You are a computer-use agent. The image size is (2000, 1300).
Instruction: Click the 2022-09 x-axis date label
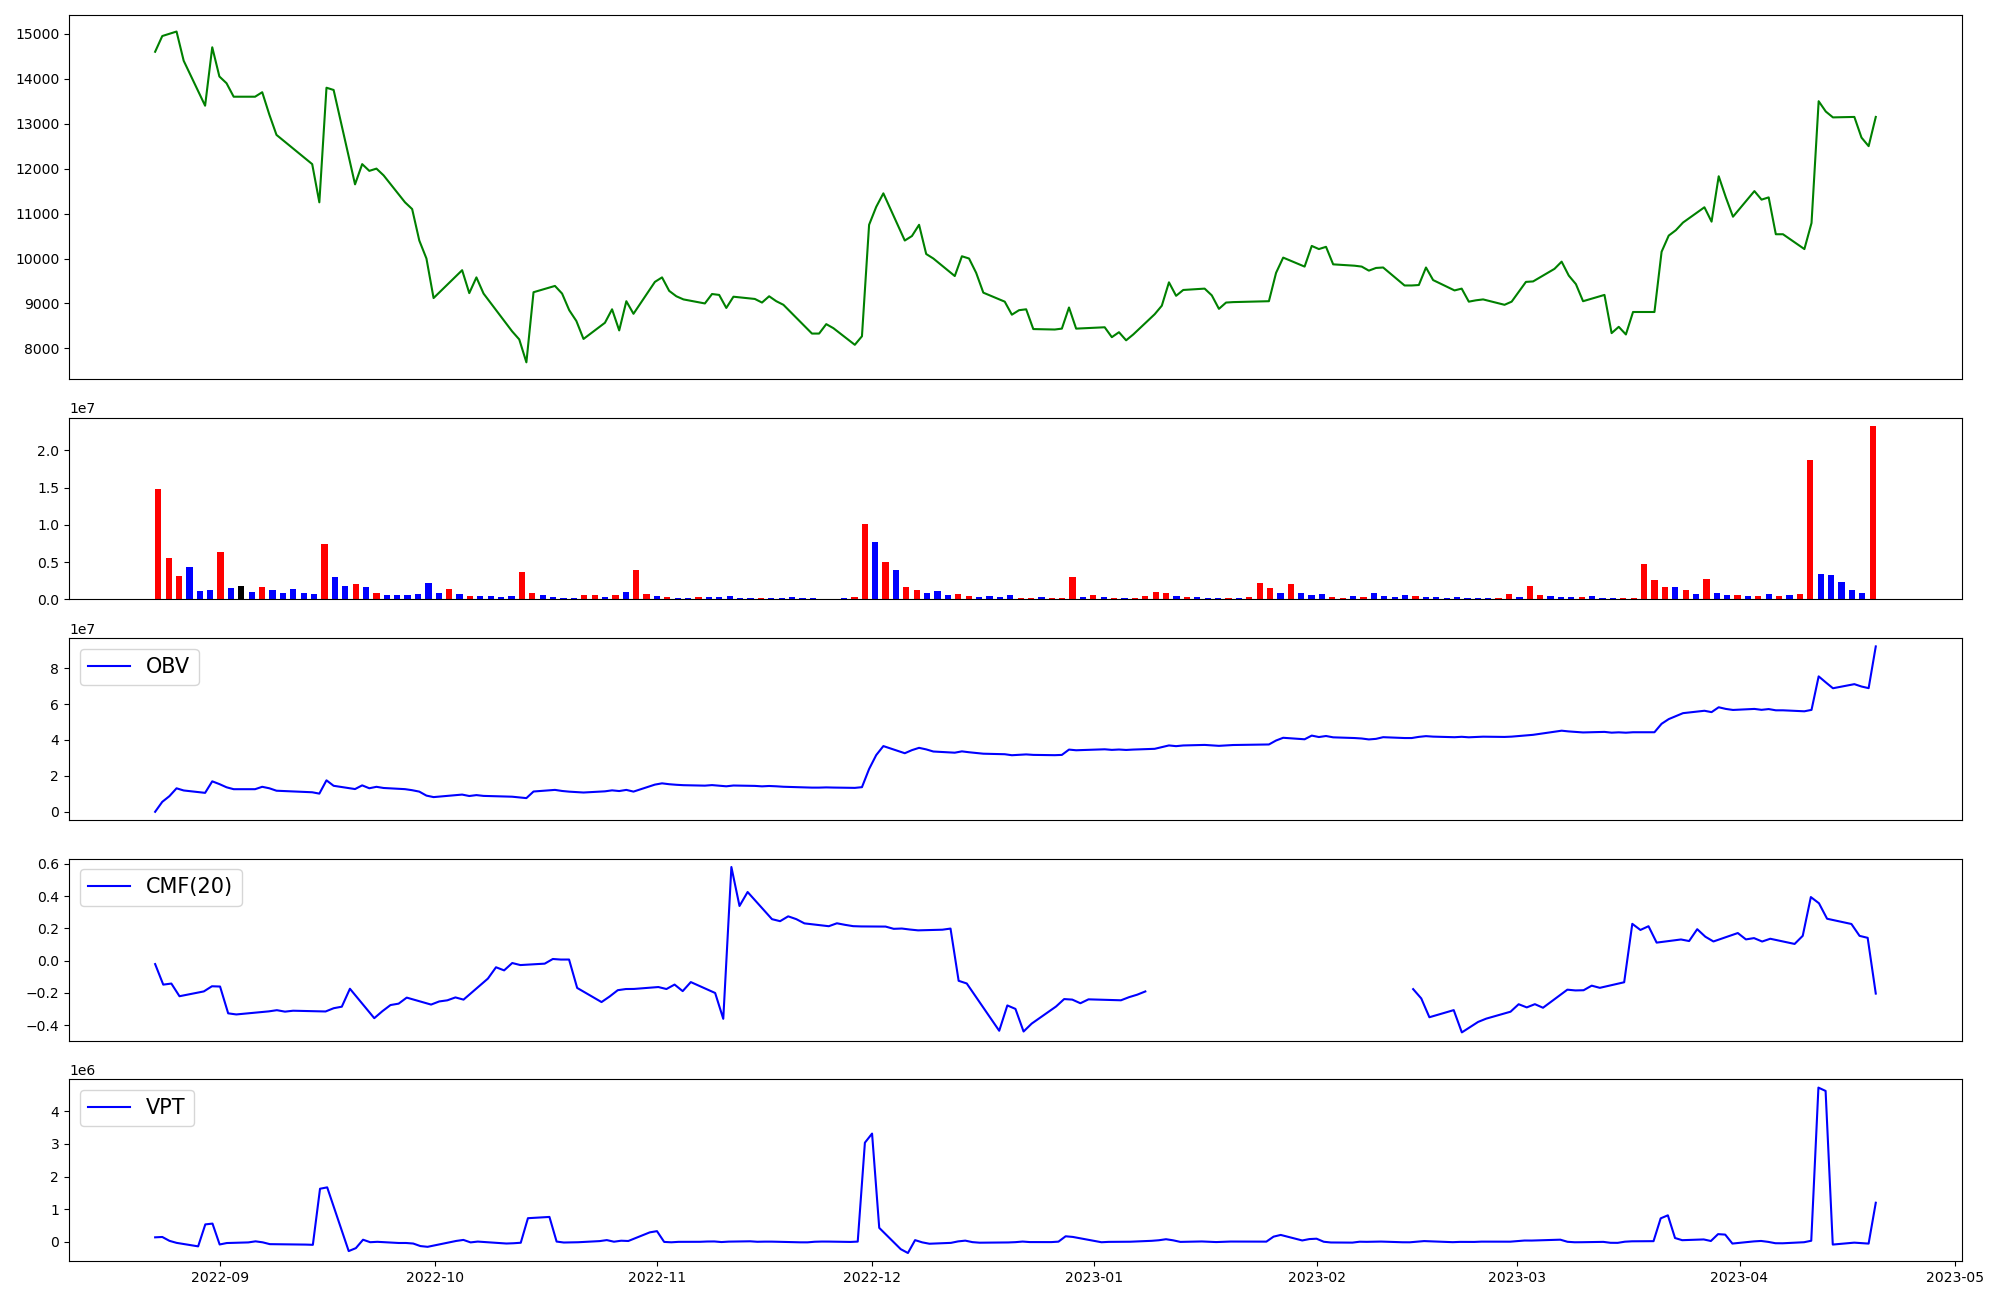pyautogui.click(x=219, y=1277)
